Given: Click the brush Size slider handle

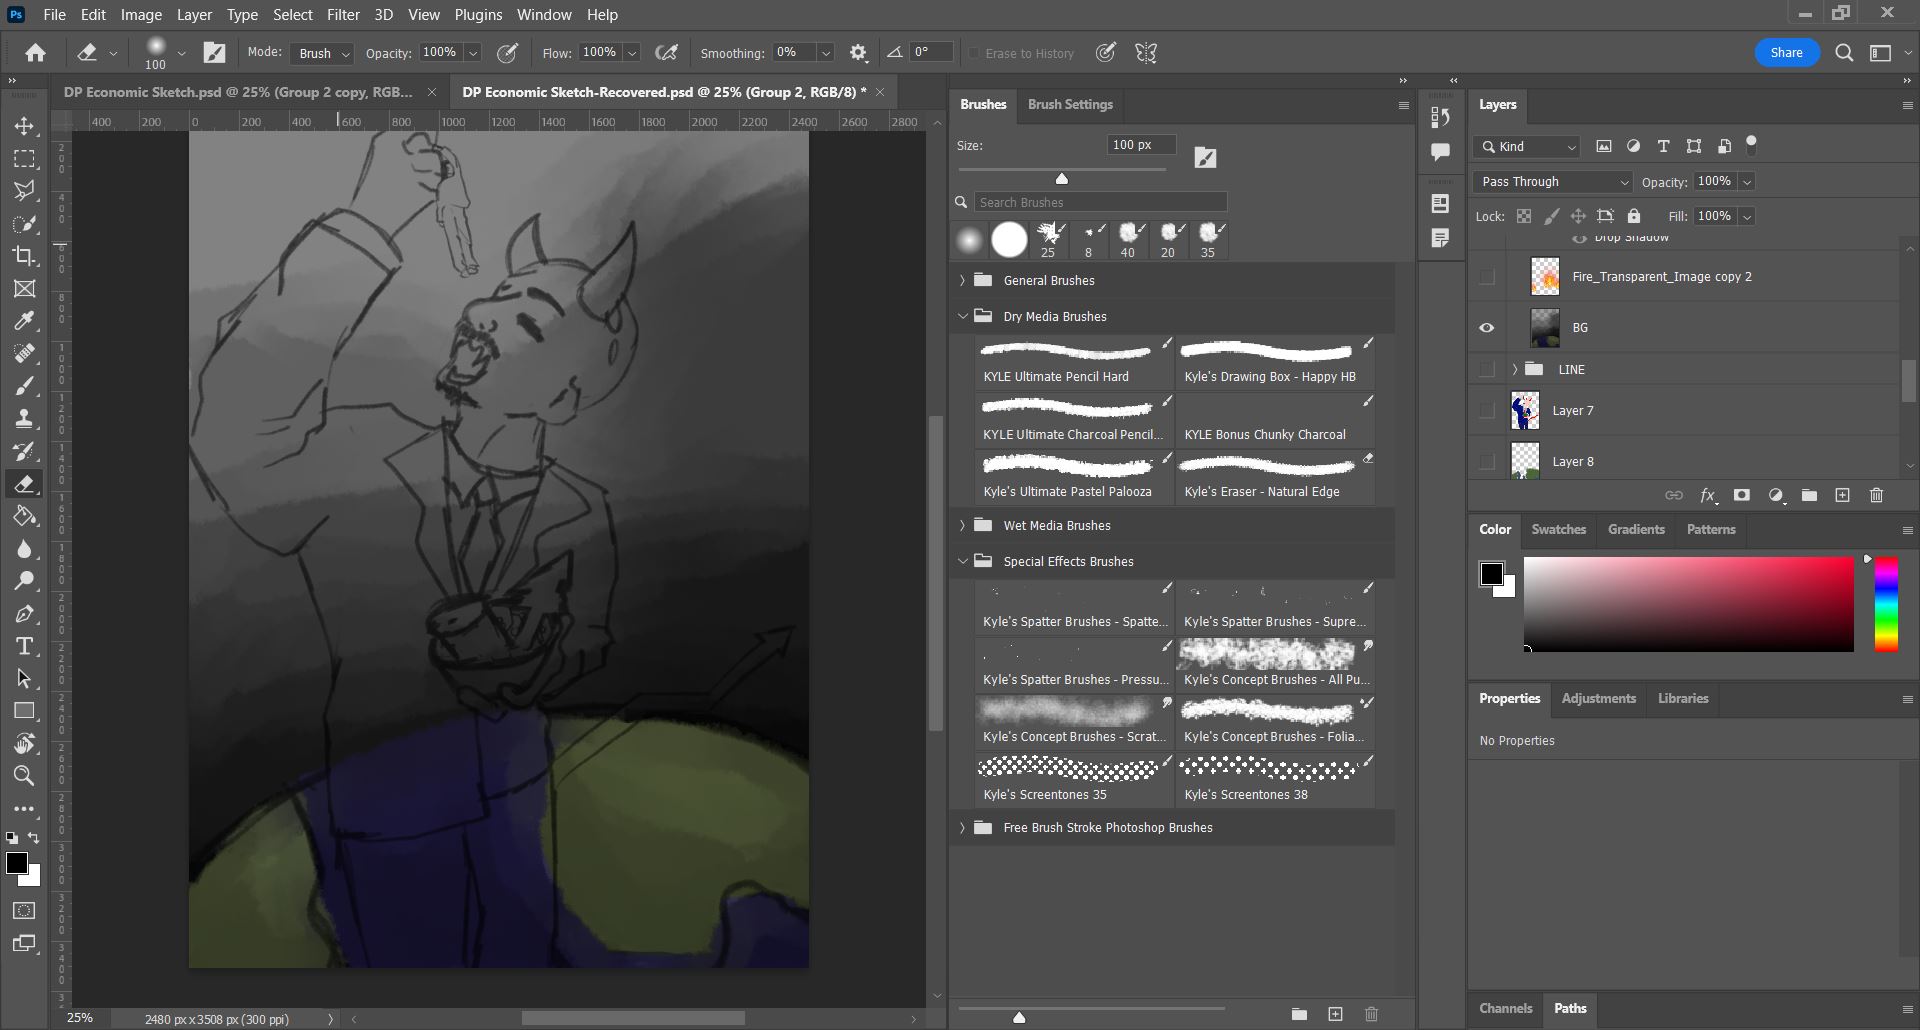Looking at the screenshot, I should 1062,179.
